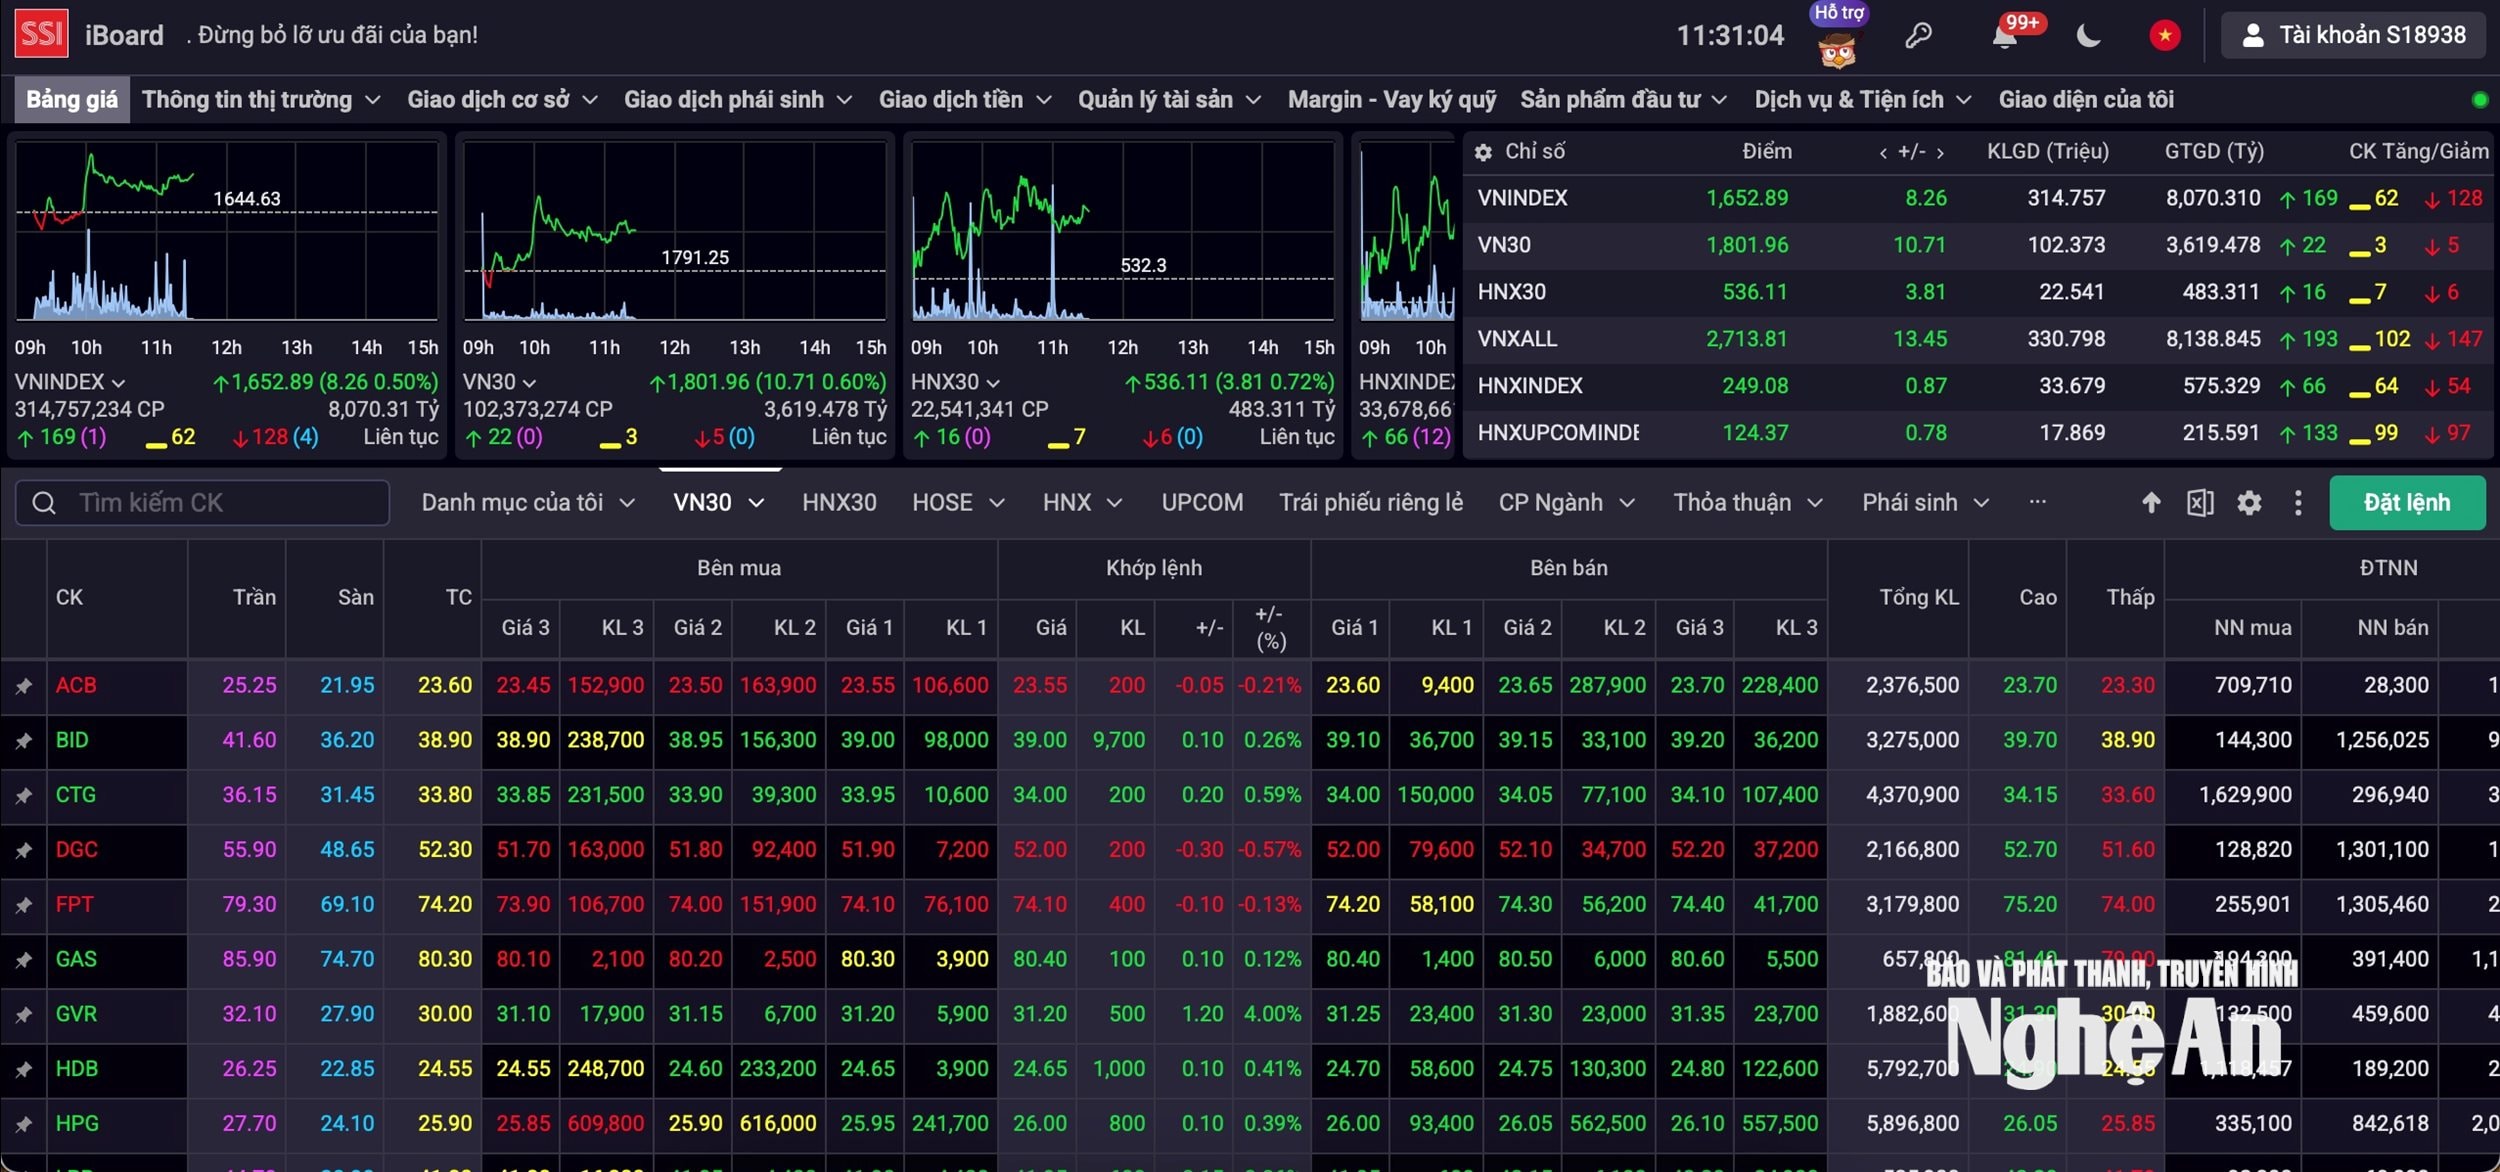Open the horizontal ellipsis more-tabs menu
This screenshot has height=1172, width=2500.
(x=2037, y=502)
